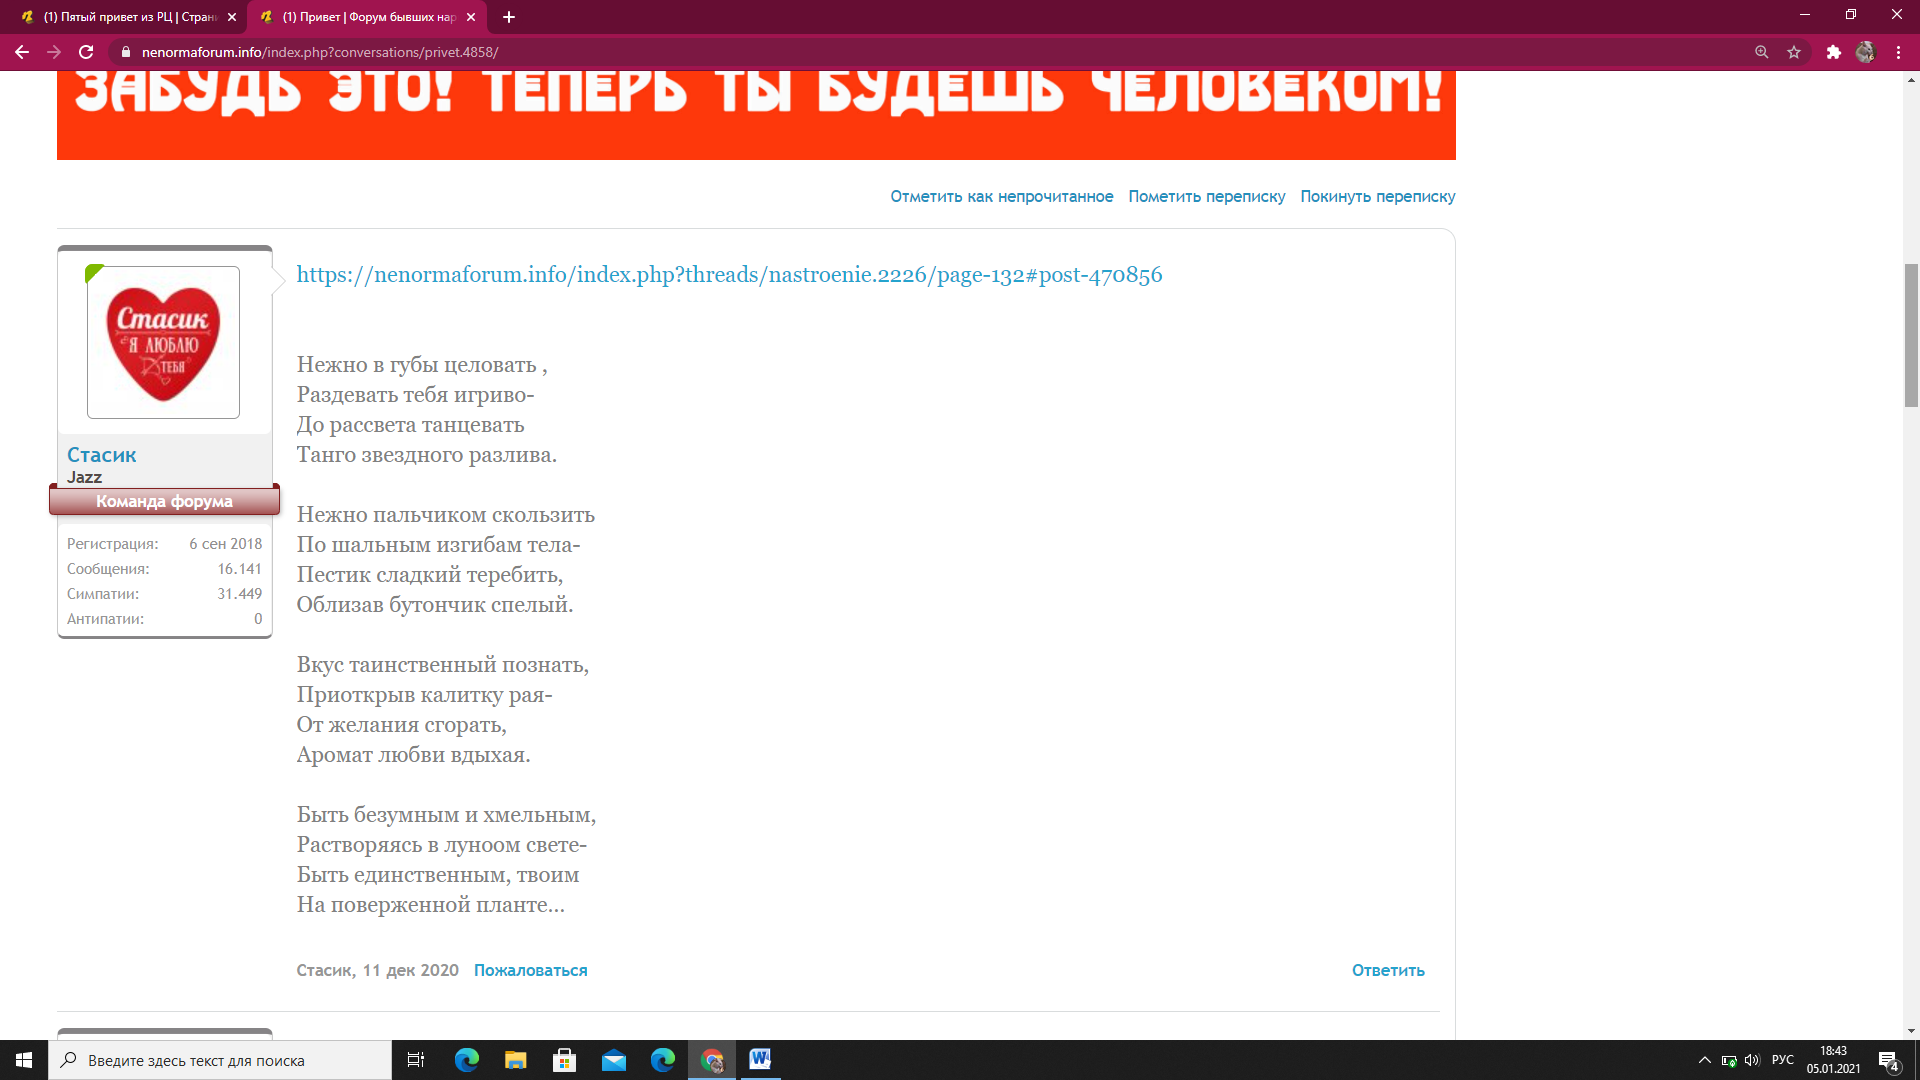Open File Explorer from taskbar

(x=515, y=1060)
